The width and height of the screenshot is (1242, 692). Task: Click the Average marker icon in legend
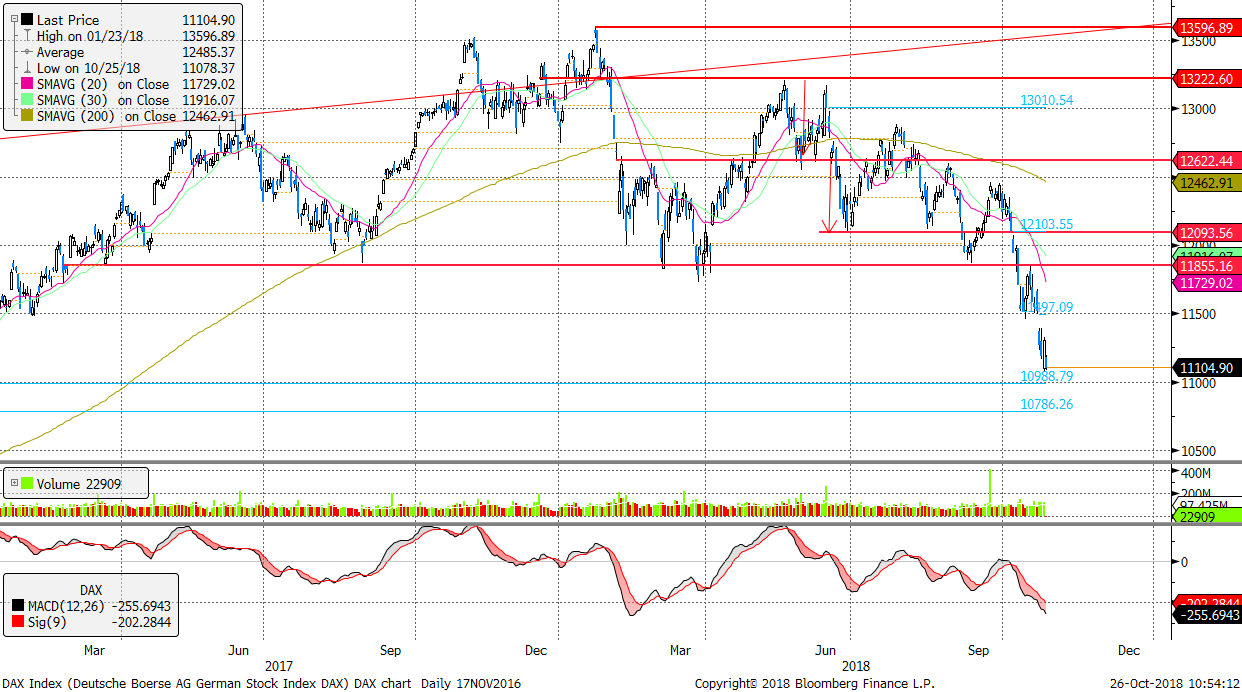(x=27, y=52)
